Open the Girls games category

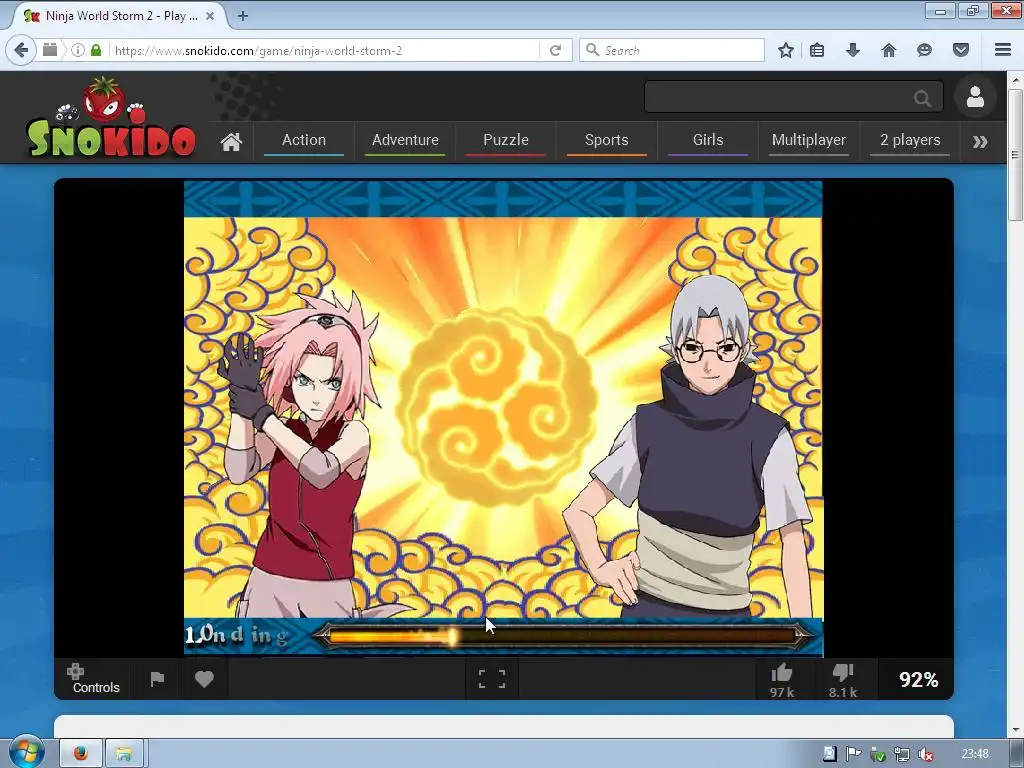tap(708, 140)
